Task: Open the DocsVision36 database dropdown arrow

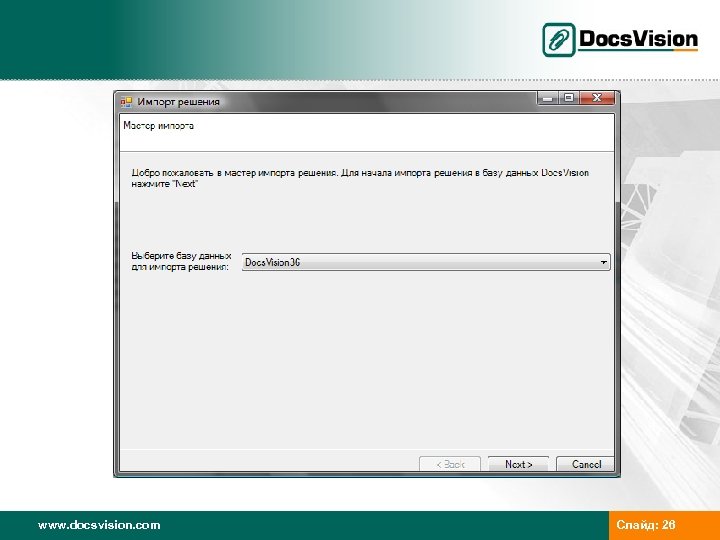Action: coord(603,262)
